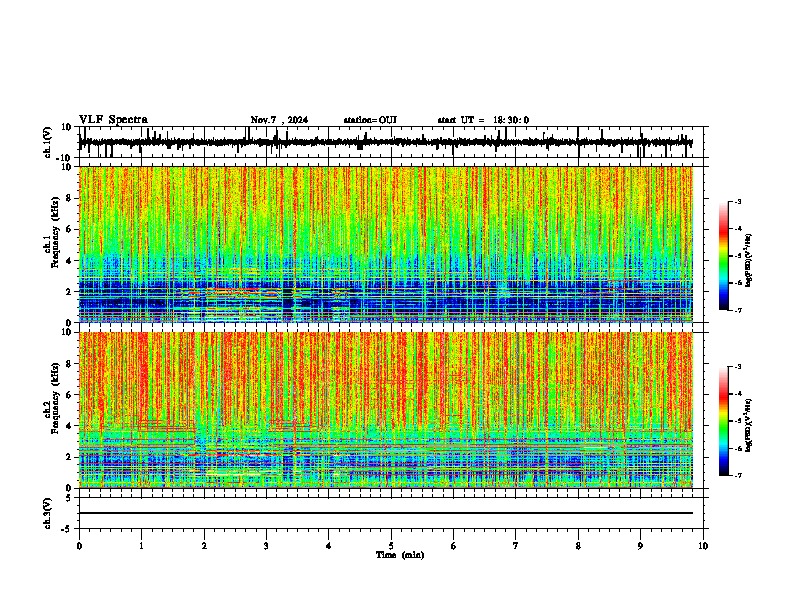Click the "6" kHz tick on ch.2 spectrogram

click(x=70, y=395)
